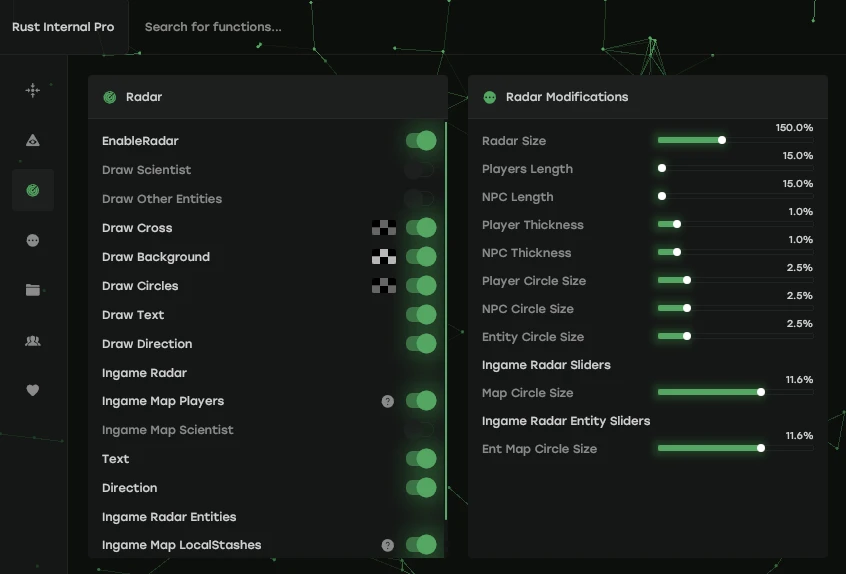Adjust the NPC Circle Size slider
846x574 pixels.
[x=735, y=308]
